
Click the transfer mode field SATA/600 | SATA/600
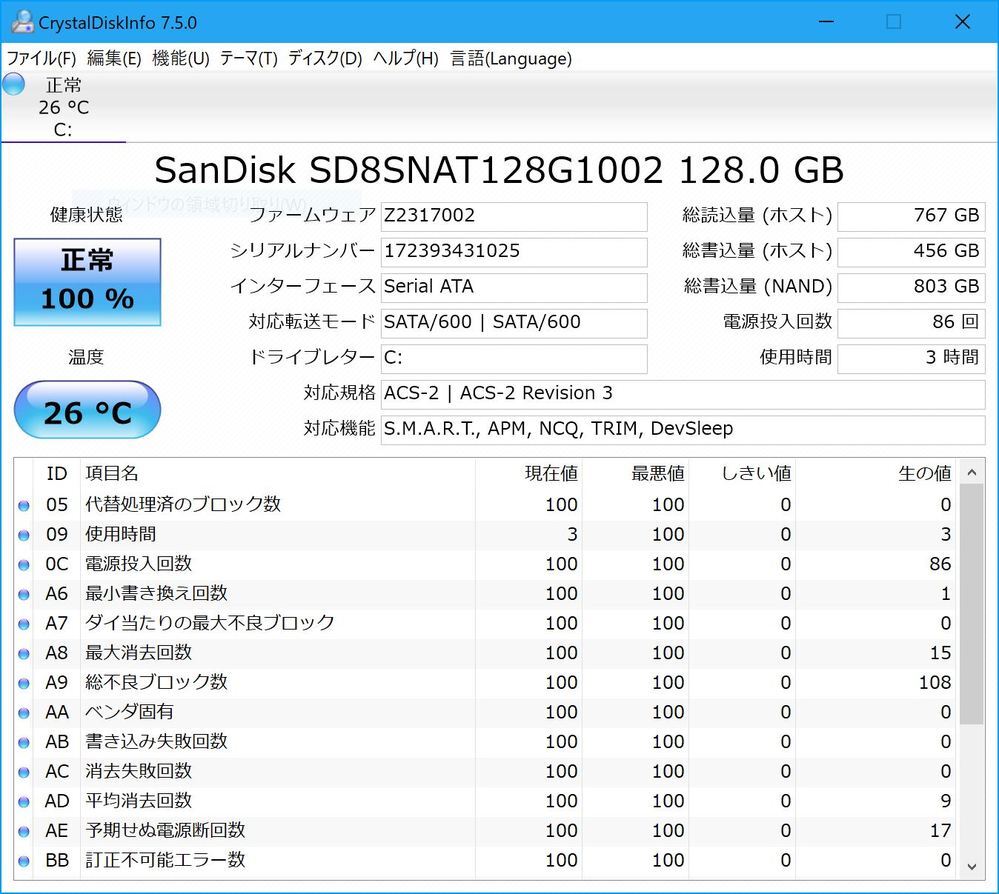514,323
